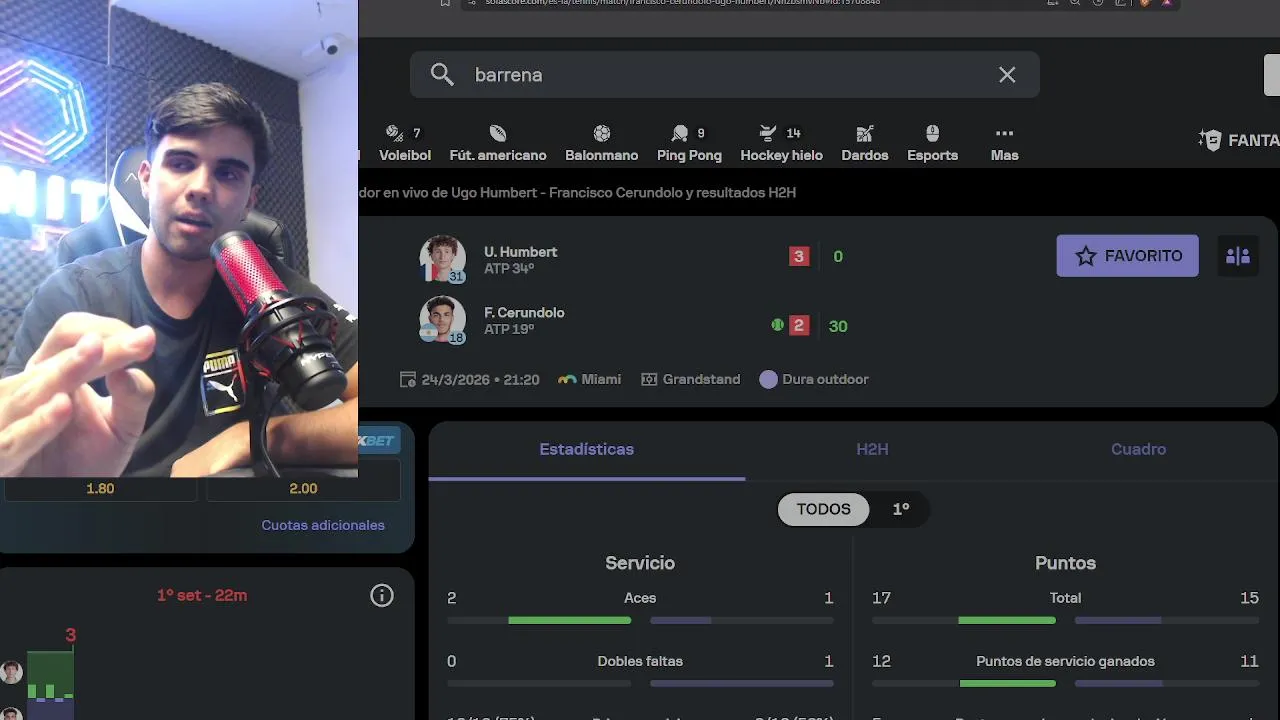
Task: Click the green Total points progress bar
Action: (1007, 621)
